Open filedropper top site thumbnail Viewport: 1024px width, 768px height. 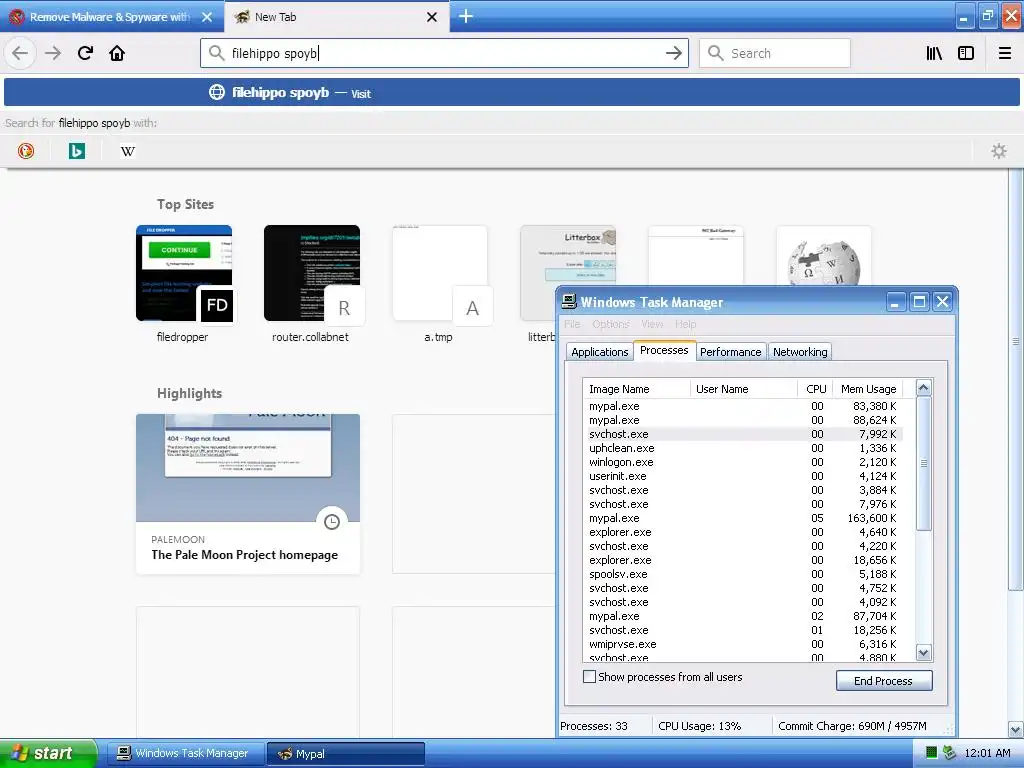tap(184, 273)
